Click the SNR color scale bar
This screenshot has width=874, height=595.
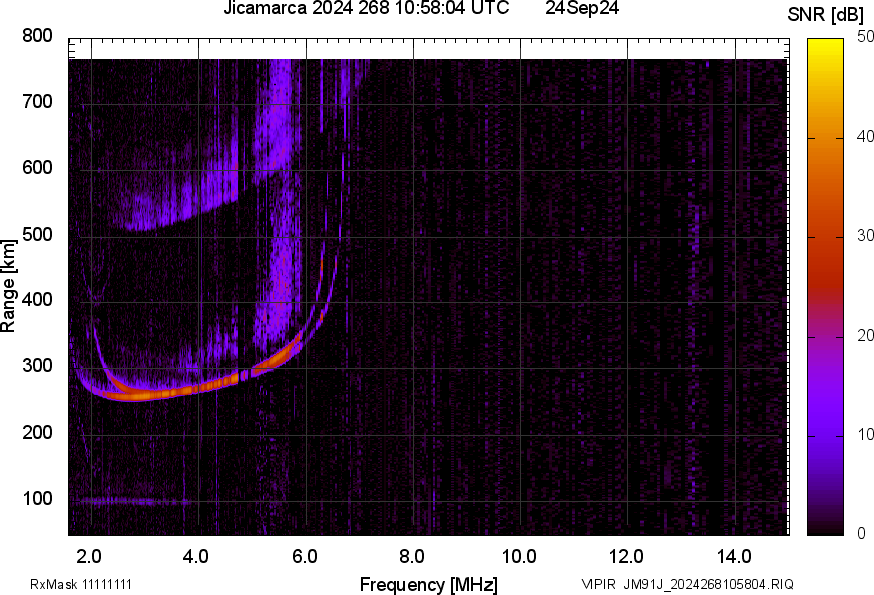[x=826, y=287]
